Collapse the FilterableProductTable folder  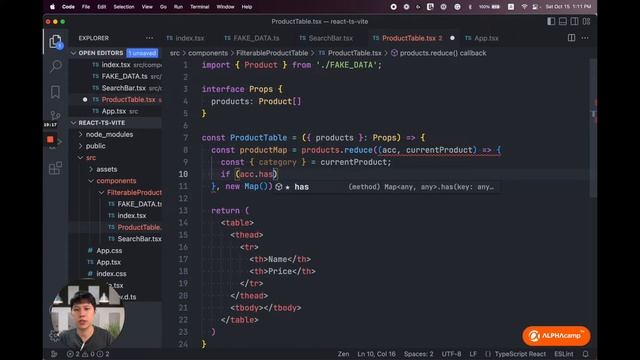tap(134, 192)
